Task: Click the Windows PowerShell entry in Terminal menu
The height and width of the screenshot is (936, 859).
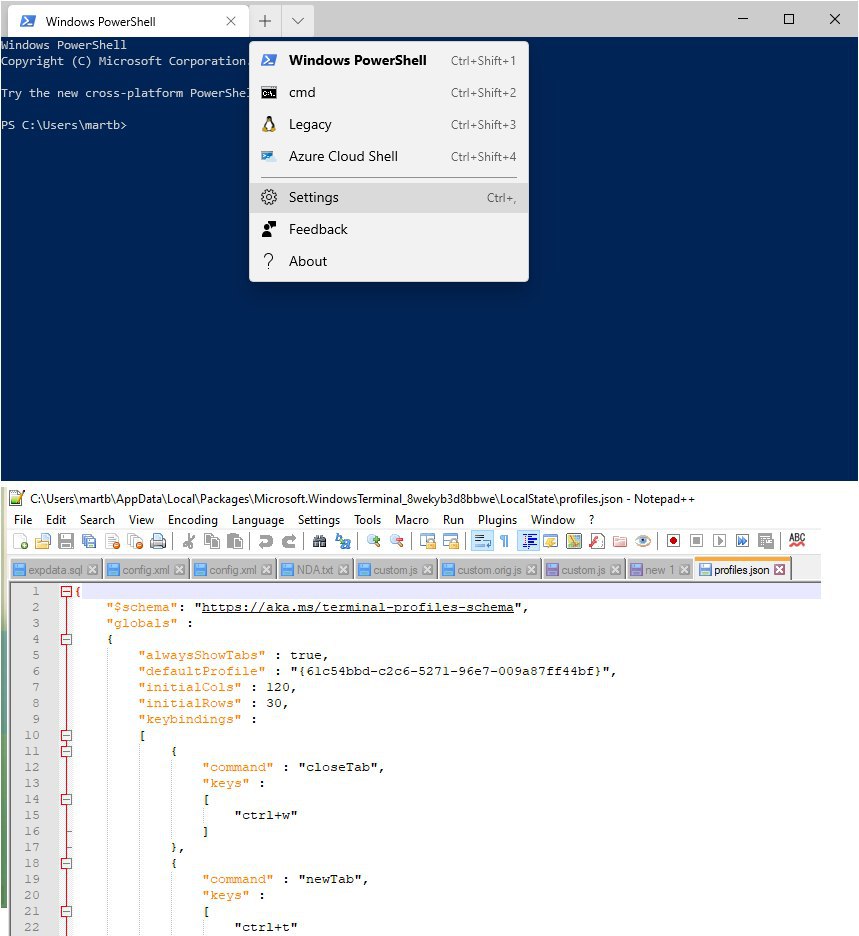Action: tap(389, 60)
